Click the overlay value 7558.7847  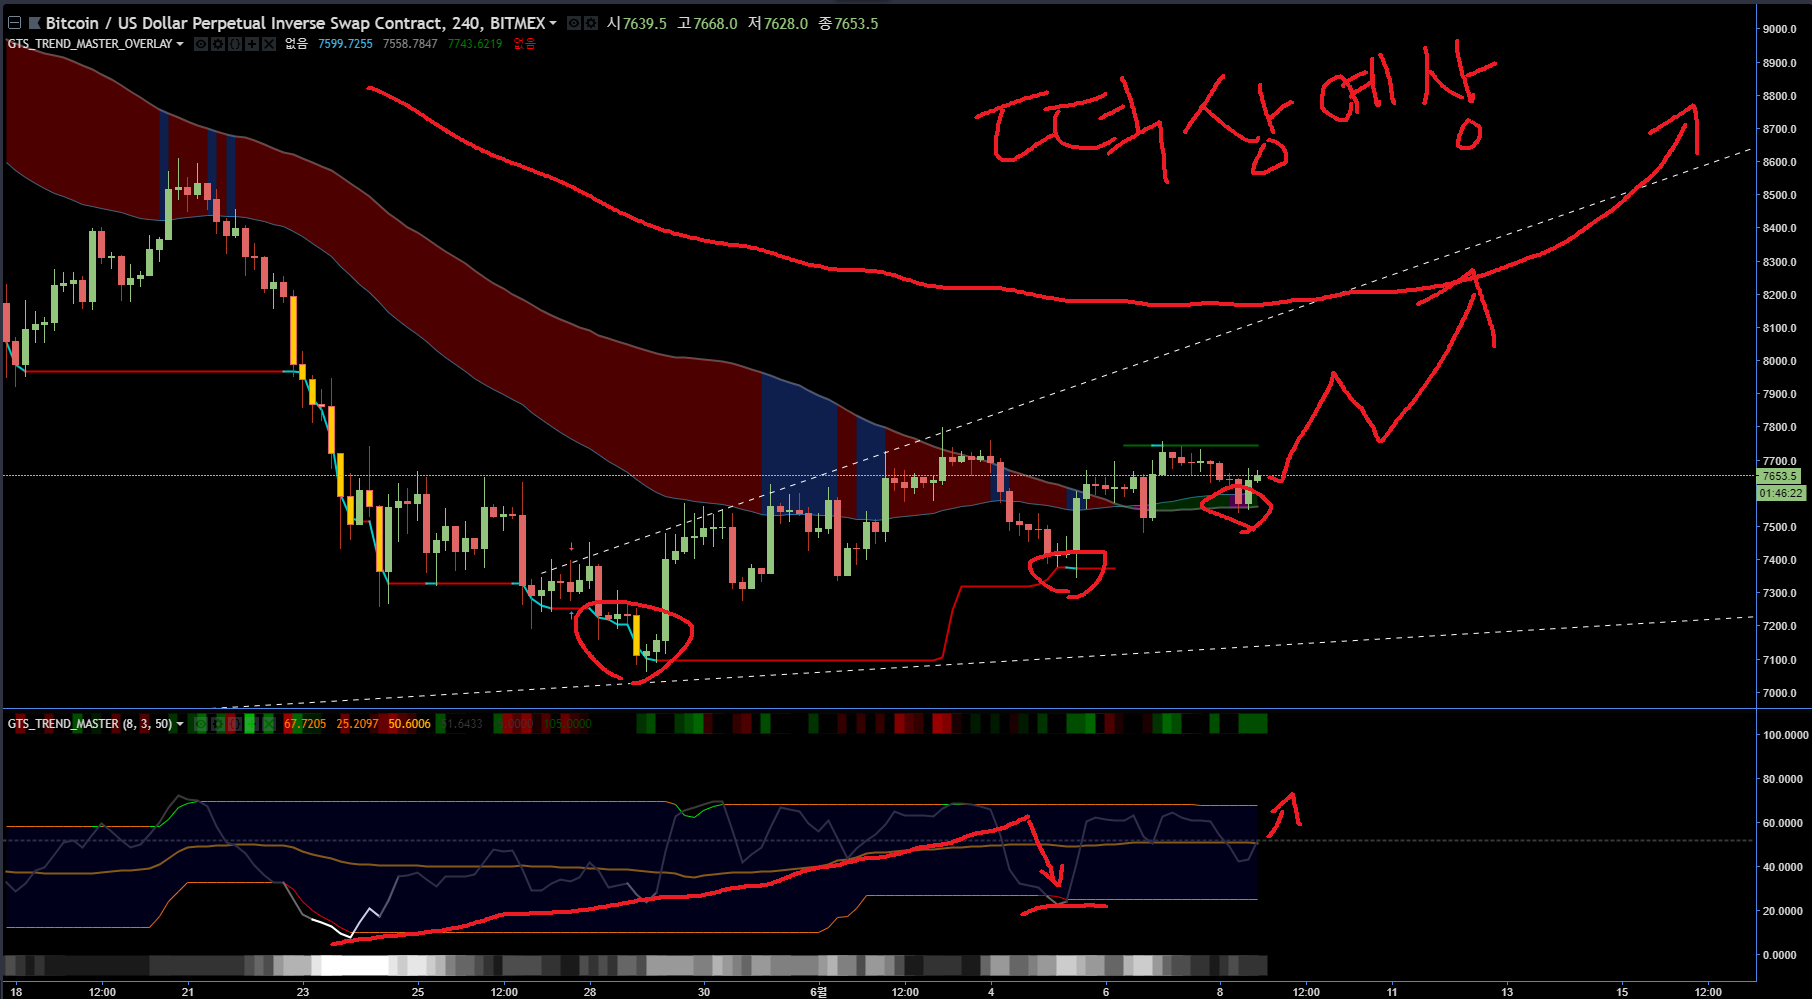(x=410, y=44)
